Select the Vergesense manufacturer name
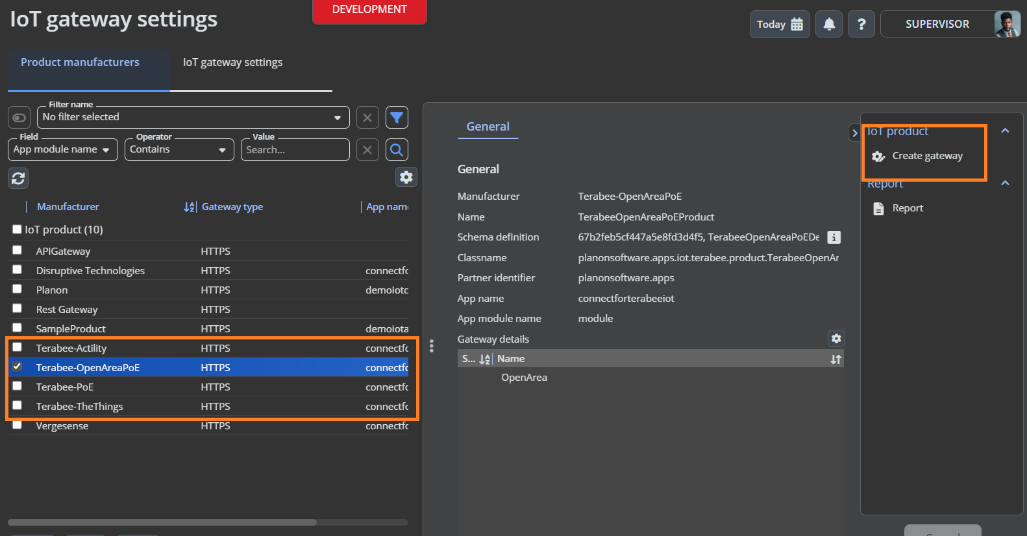 click(x=62, y=426)
